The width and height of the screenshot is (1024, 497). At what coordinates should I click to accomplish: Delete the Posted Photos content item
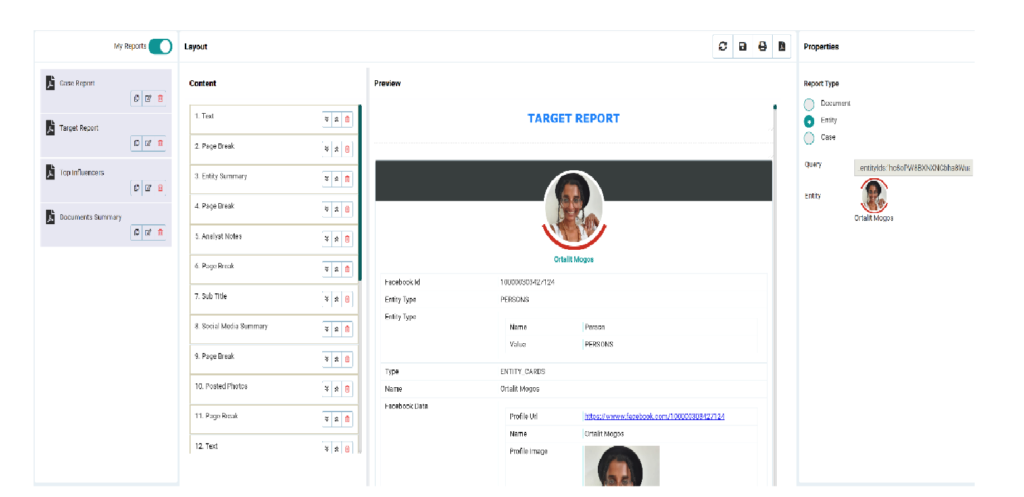click(x=348, y=389)
